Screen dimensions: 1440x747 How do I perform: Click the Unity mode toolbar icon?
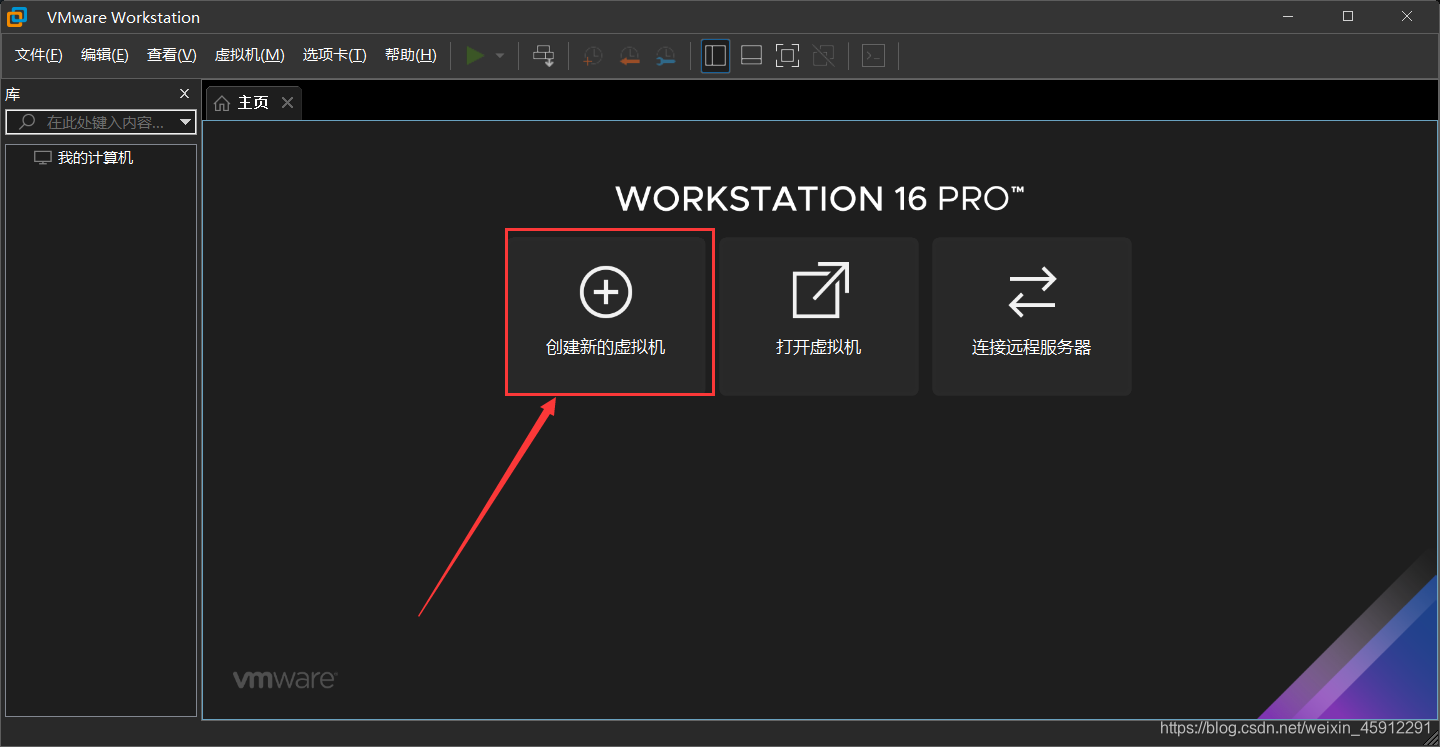[x=823, y=56]
